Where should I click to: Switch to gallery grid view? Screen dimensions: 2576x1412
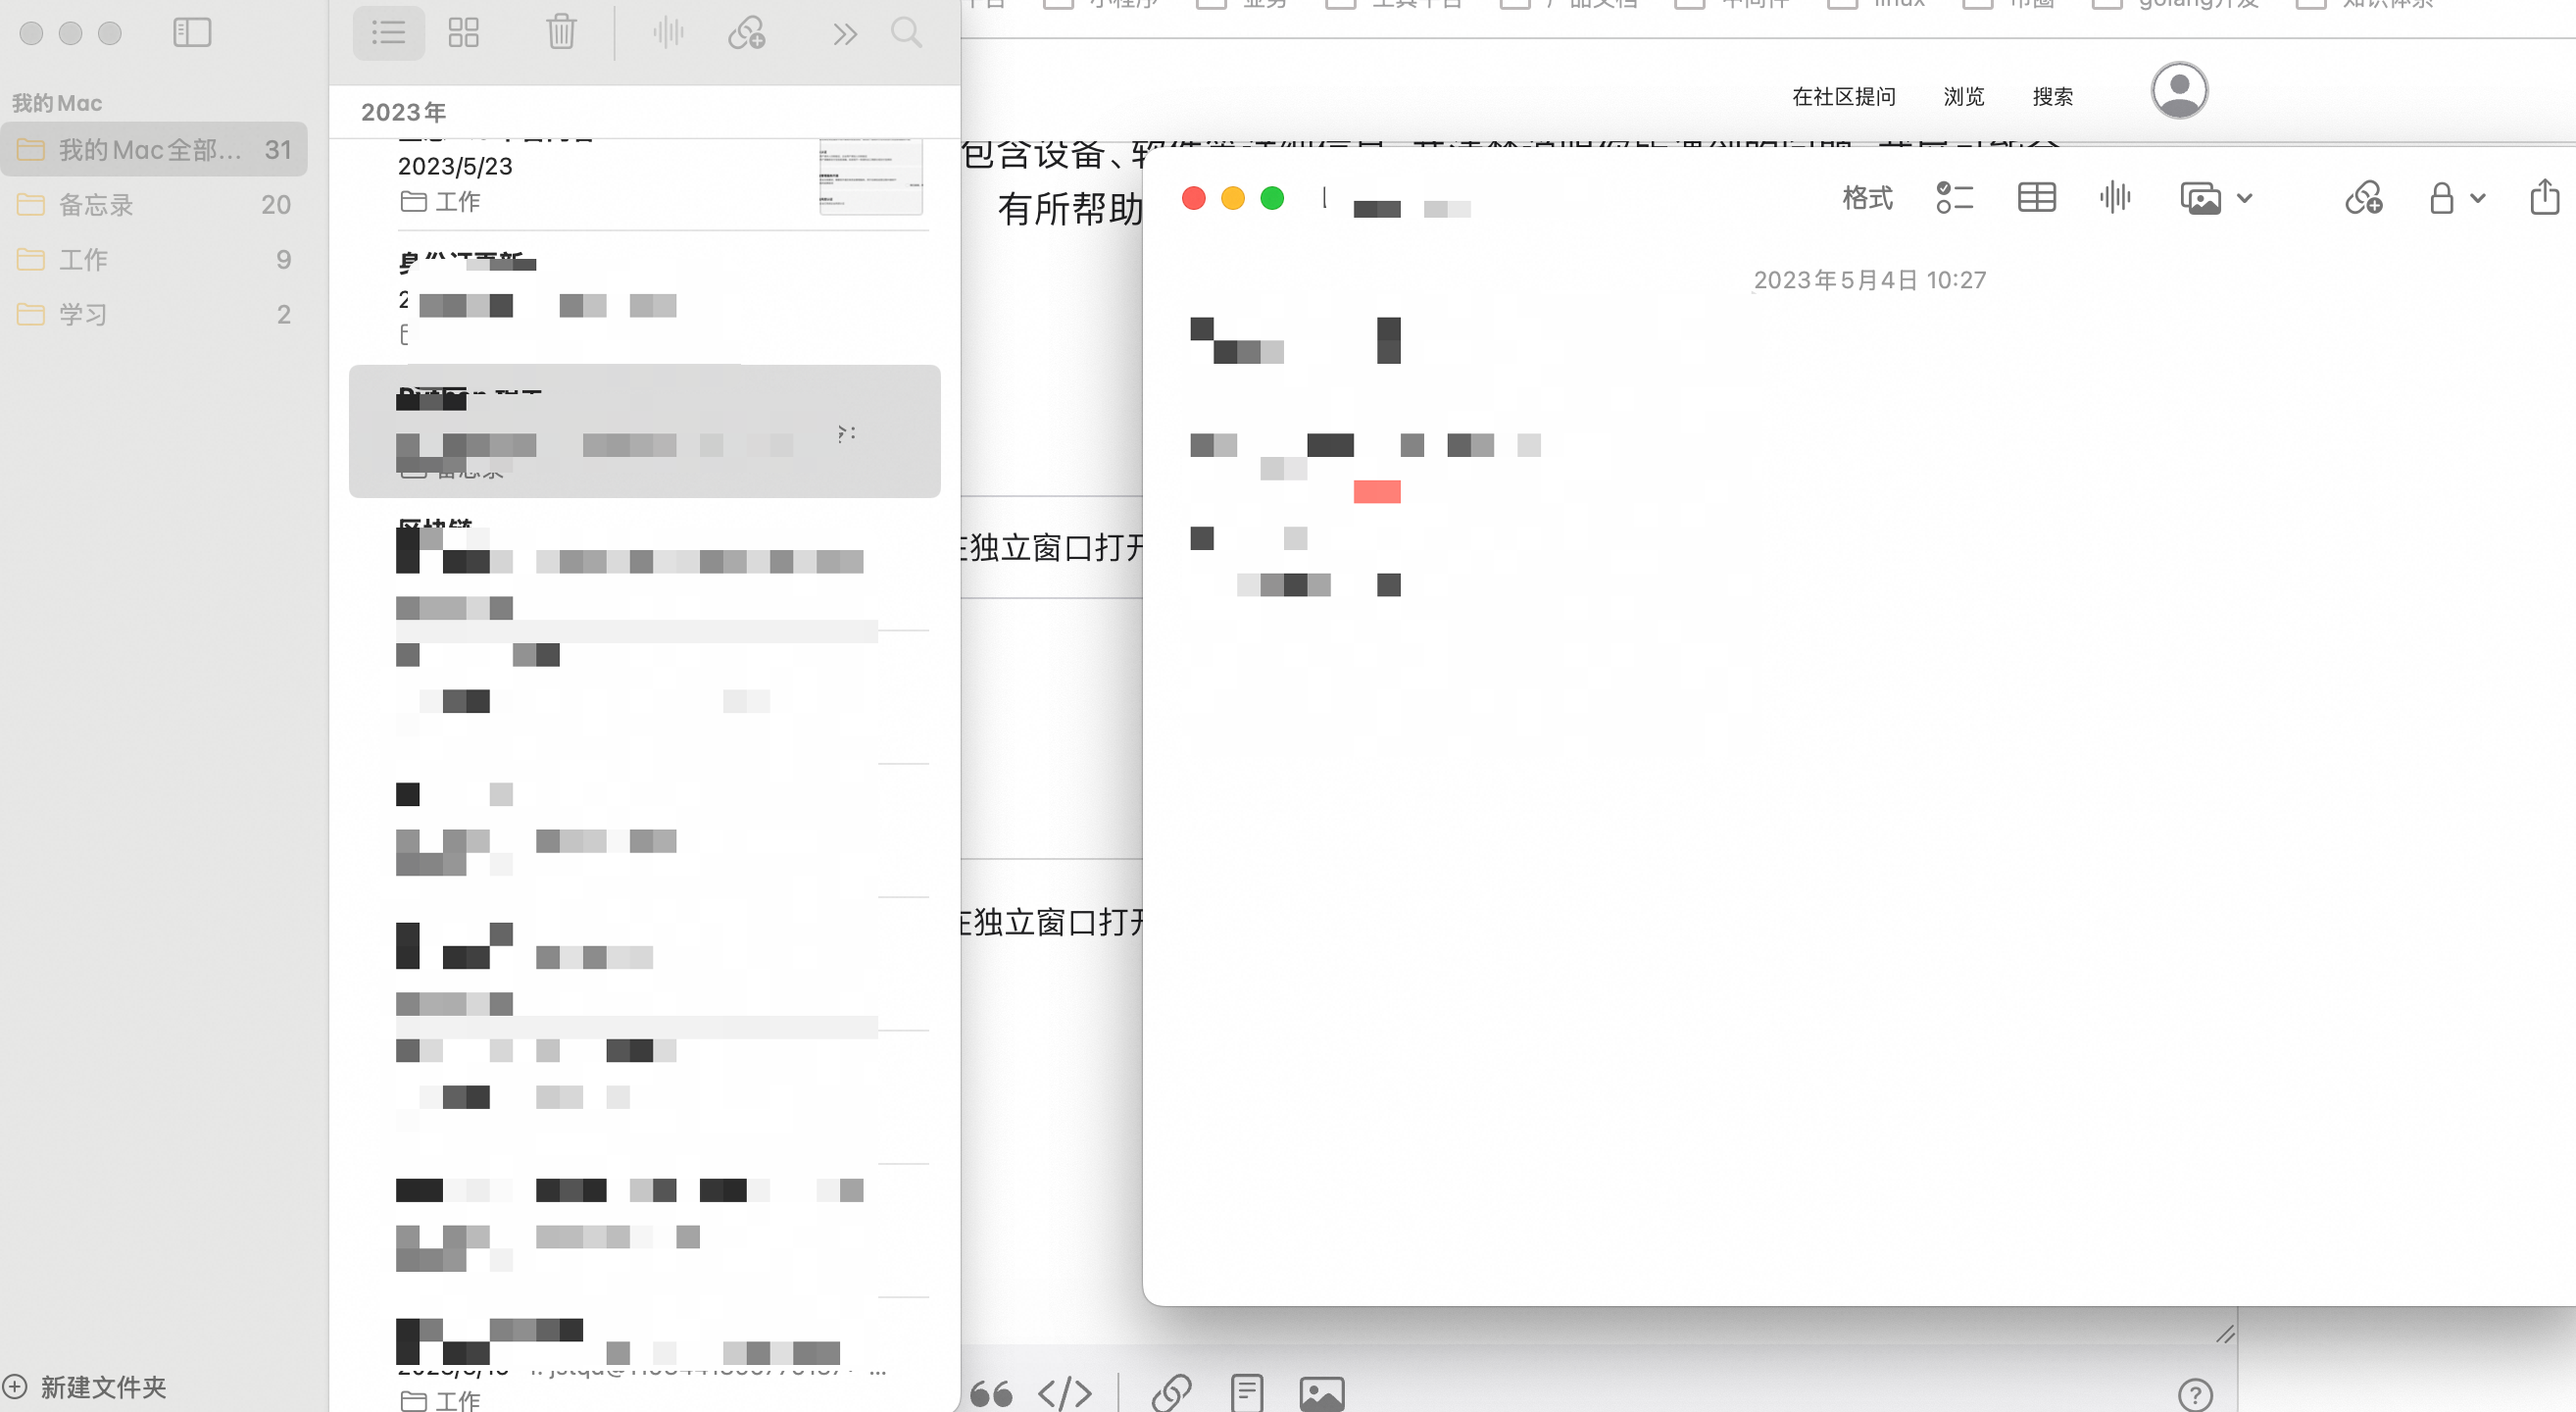point(463,33)
